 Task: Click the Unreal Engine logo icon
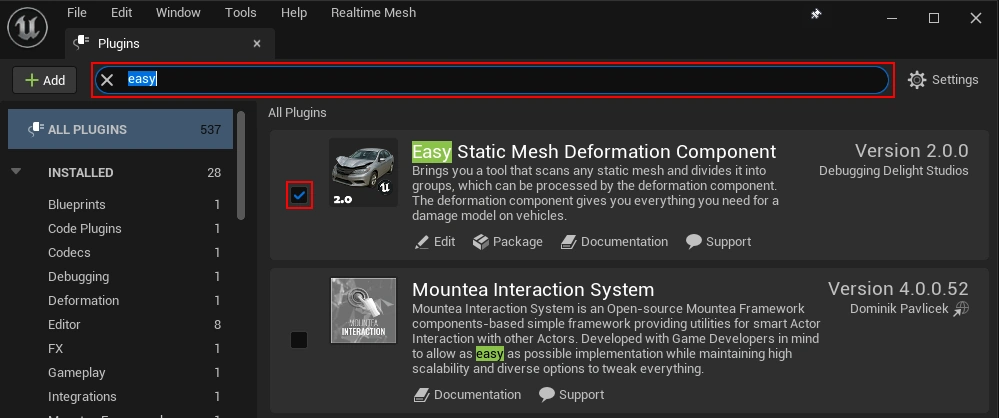pos(27,27)
